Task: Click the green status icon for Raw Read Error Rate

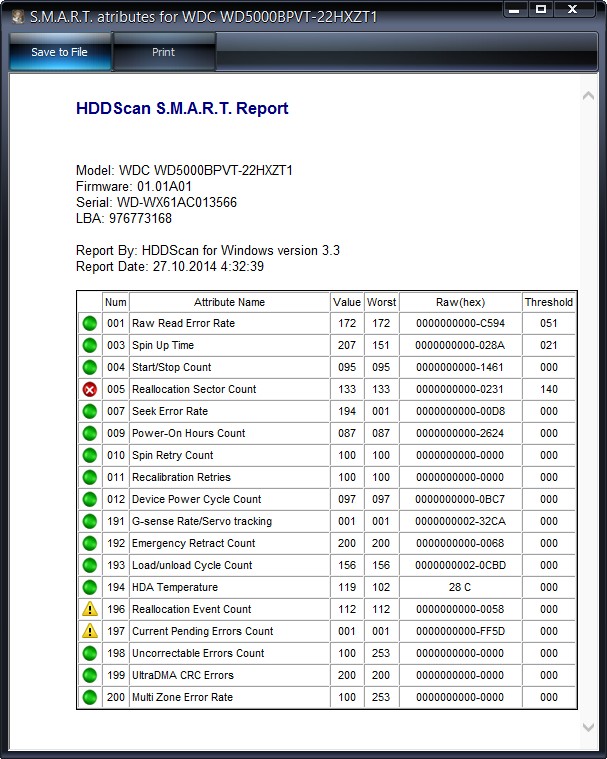Action: [90, 323]
